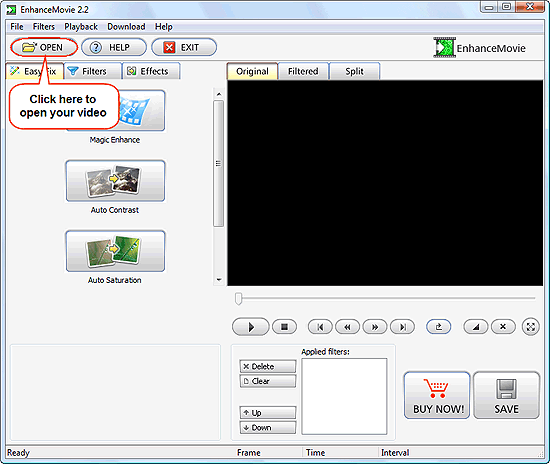
Task: Minimize the EnhanceMovie window
Action: [x=490, y=7]
